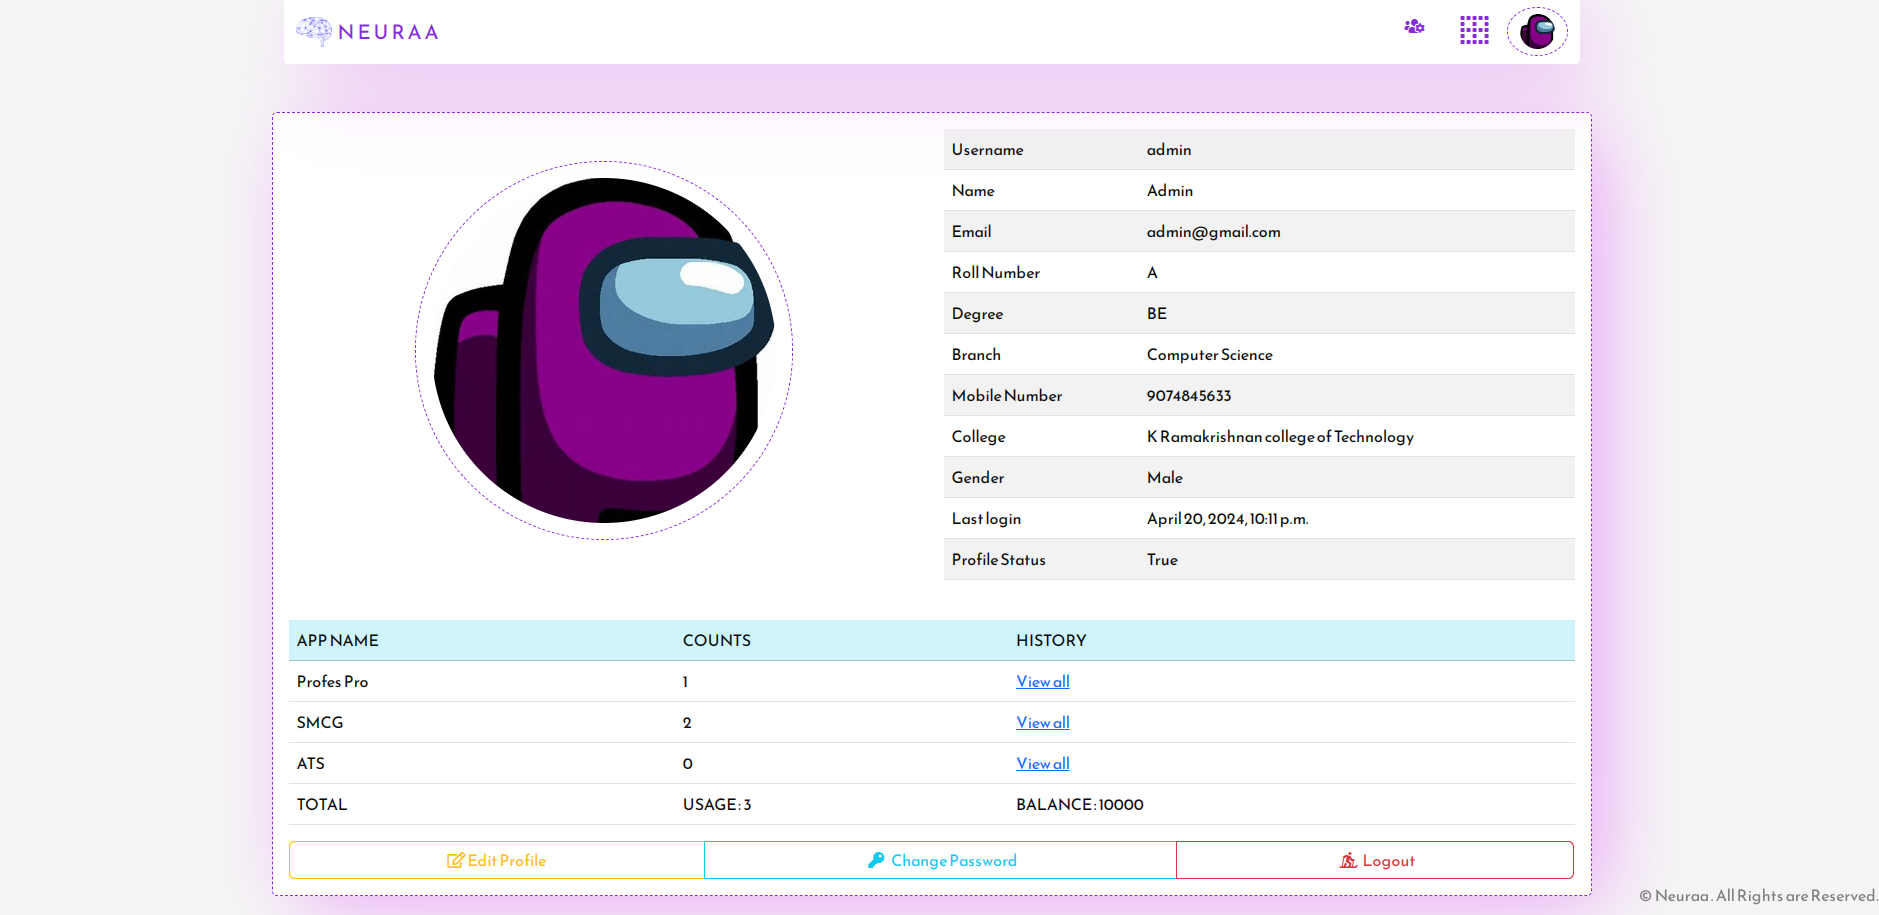1879x915 pixels.
Task: Click the last login date value
Action: pos(1227,519)
